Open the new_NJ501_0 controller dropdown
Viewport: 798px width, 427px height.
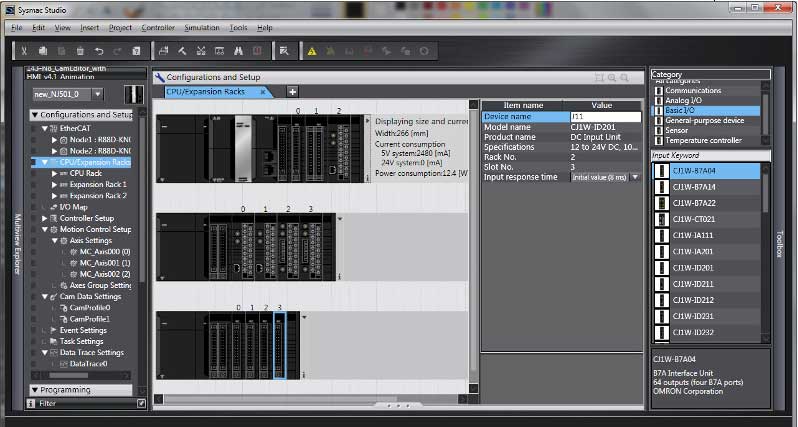(x=98, y=94)
